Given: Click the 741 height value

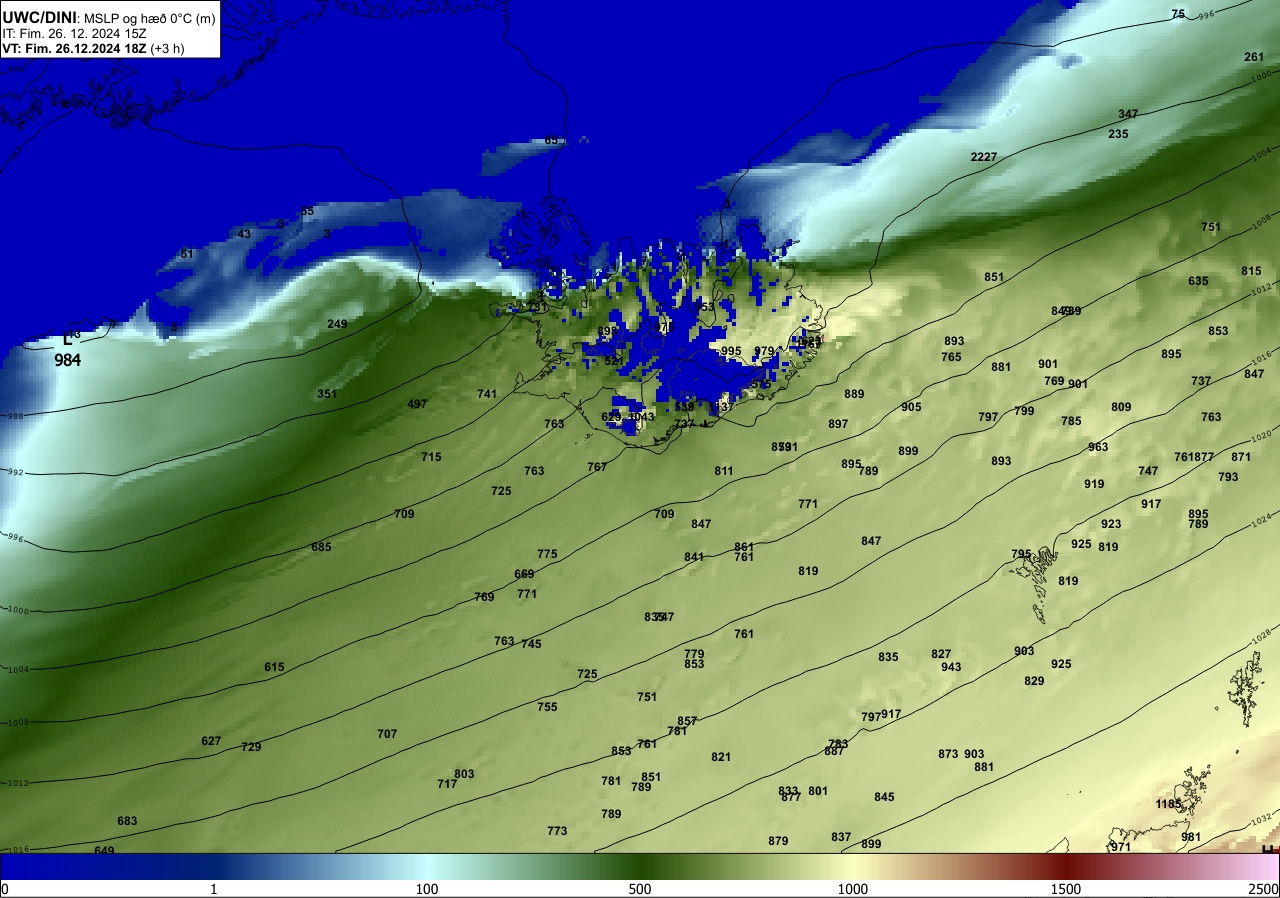Looking at the screenshot, I should tap(487, 394).
